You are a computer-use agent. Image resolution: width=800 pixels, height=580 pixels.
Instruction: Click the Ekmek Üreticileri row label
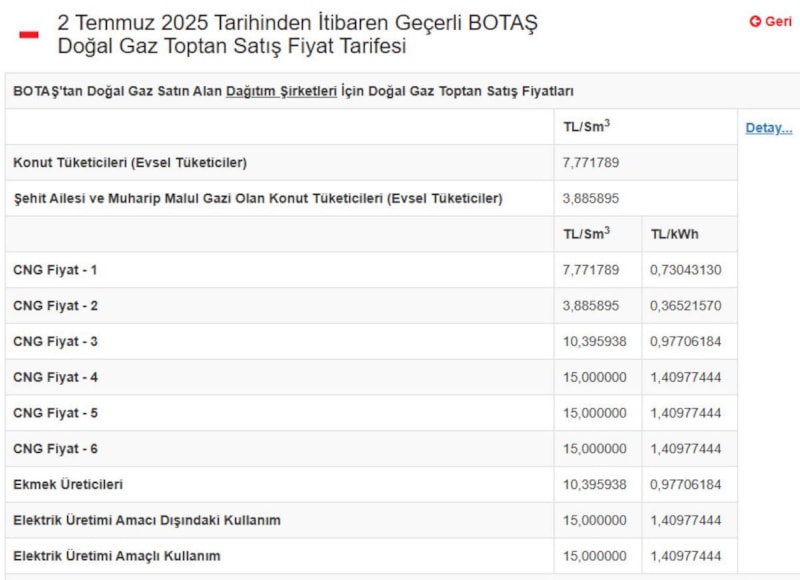[68, 485]
